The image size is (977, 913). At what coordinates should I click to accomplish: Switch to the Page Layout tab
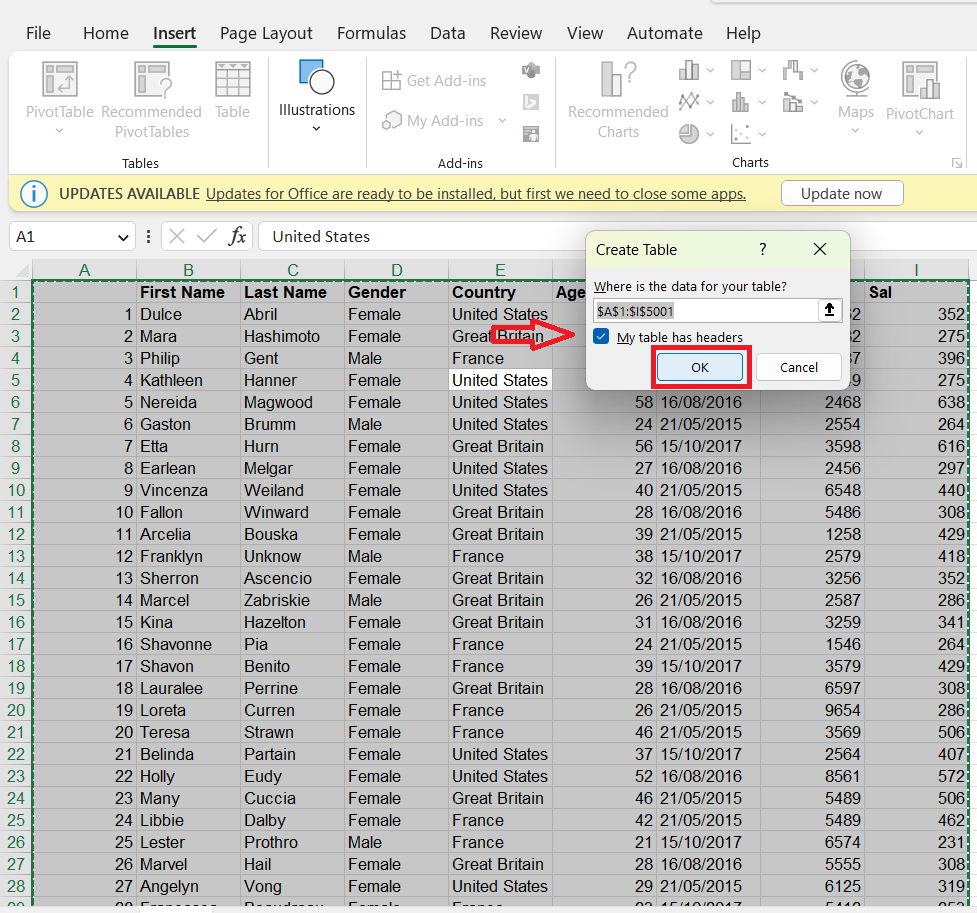pos(266,33)
